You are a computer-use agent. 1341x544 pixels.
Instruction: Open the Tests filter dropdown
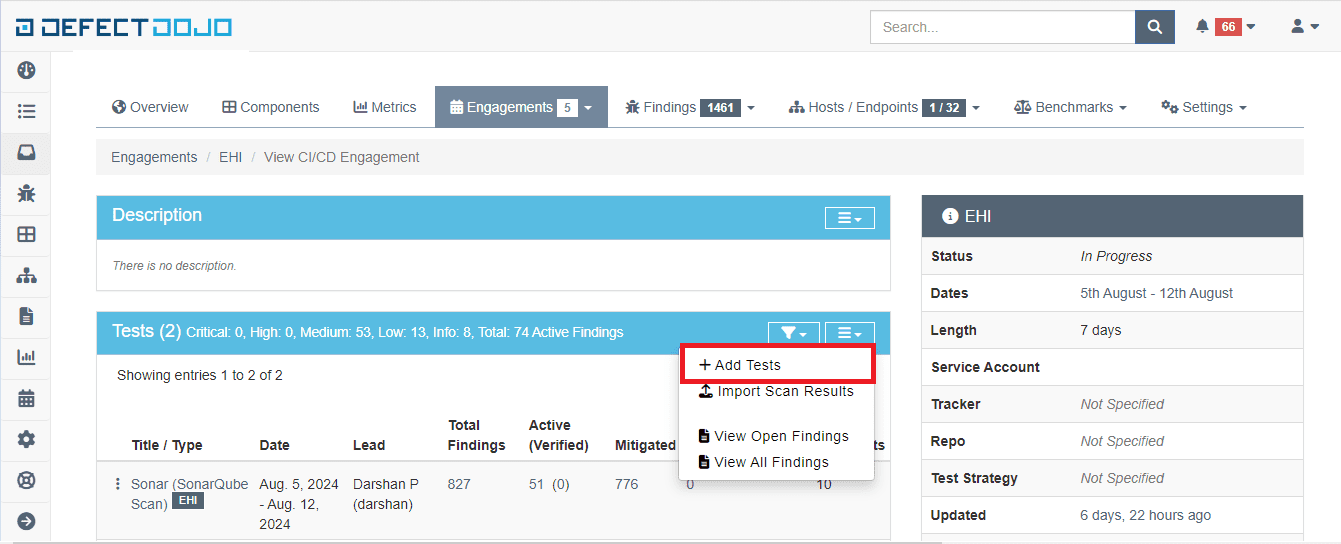(793, 333)
